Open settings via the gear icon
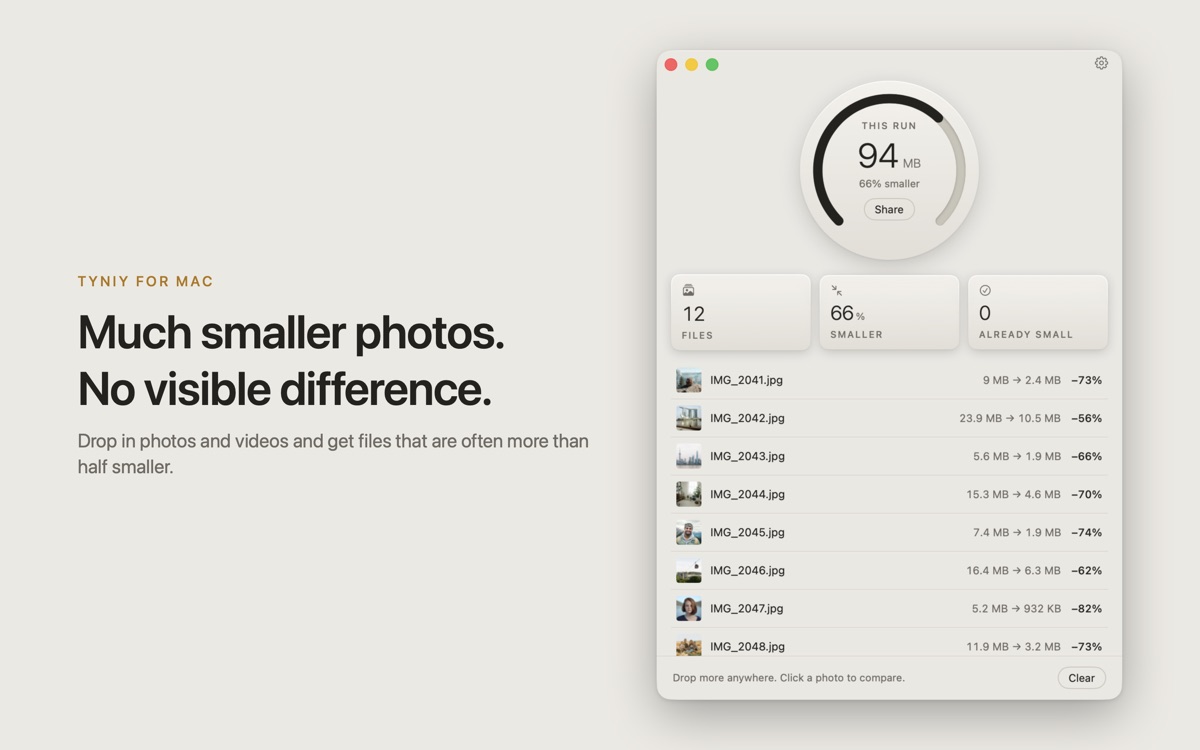This screenshot has height=750, width=1200. pos(1101,63)
